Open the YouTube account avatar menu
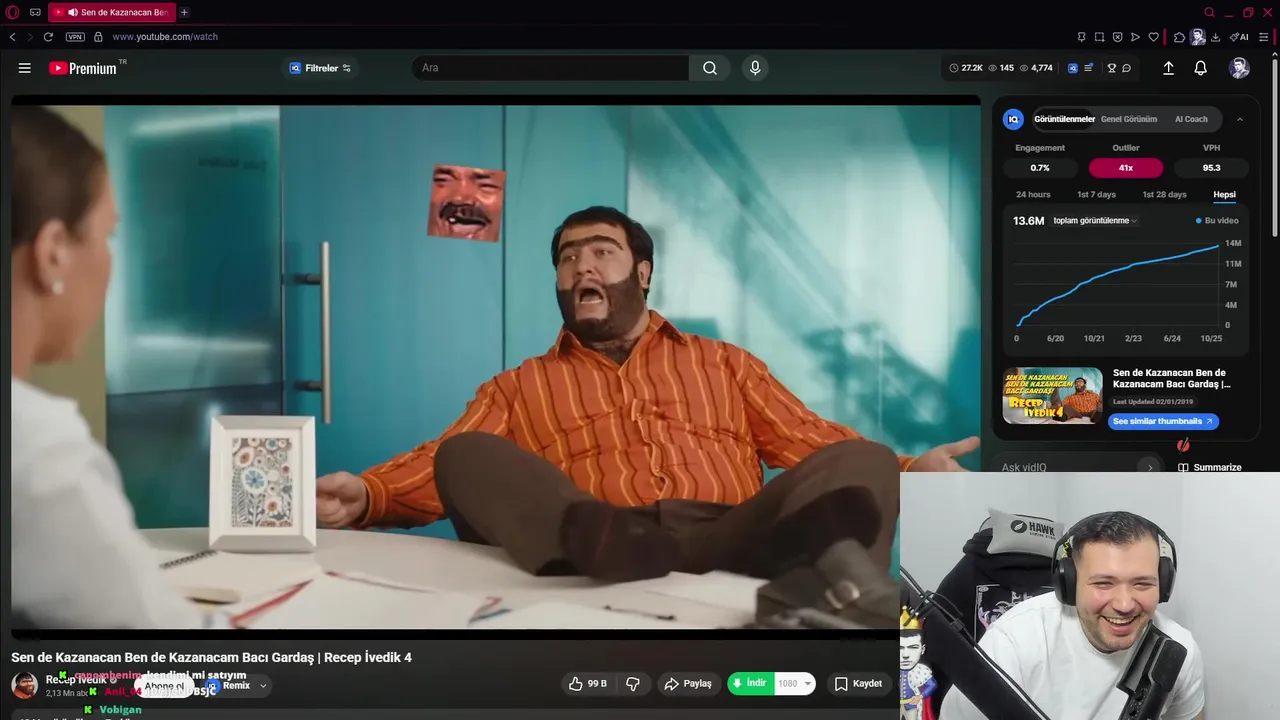Image resolution: width=1280 pixels, height=720 pixels. 1239,68
